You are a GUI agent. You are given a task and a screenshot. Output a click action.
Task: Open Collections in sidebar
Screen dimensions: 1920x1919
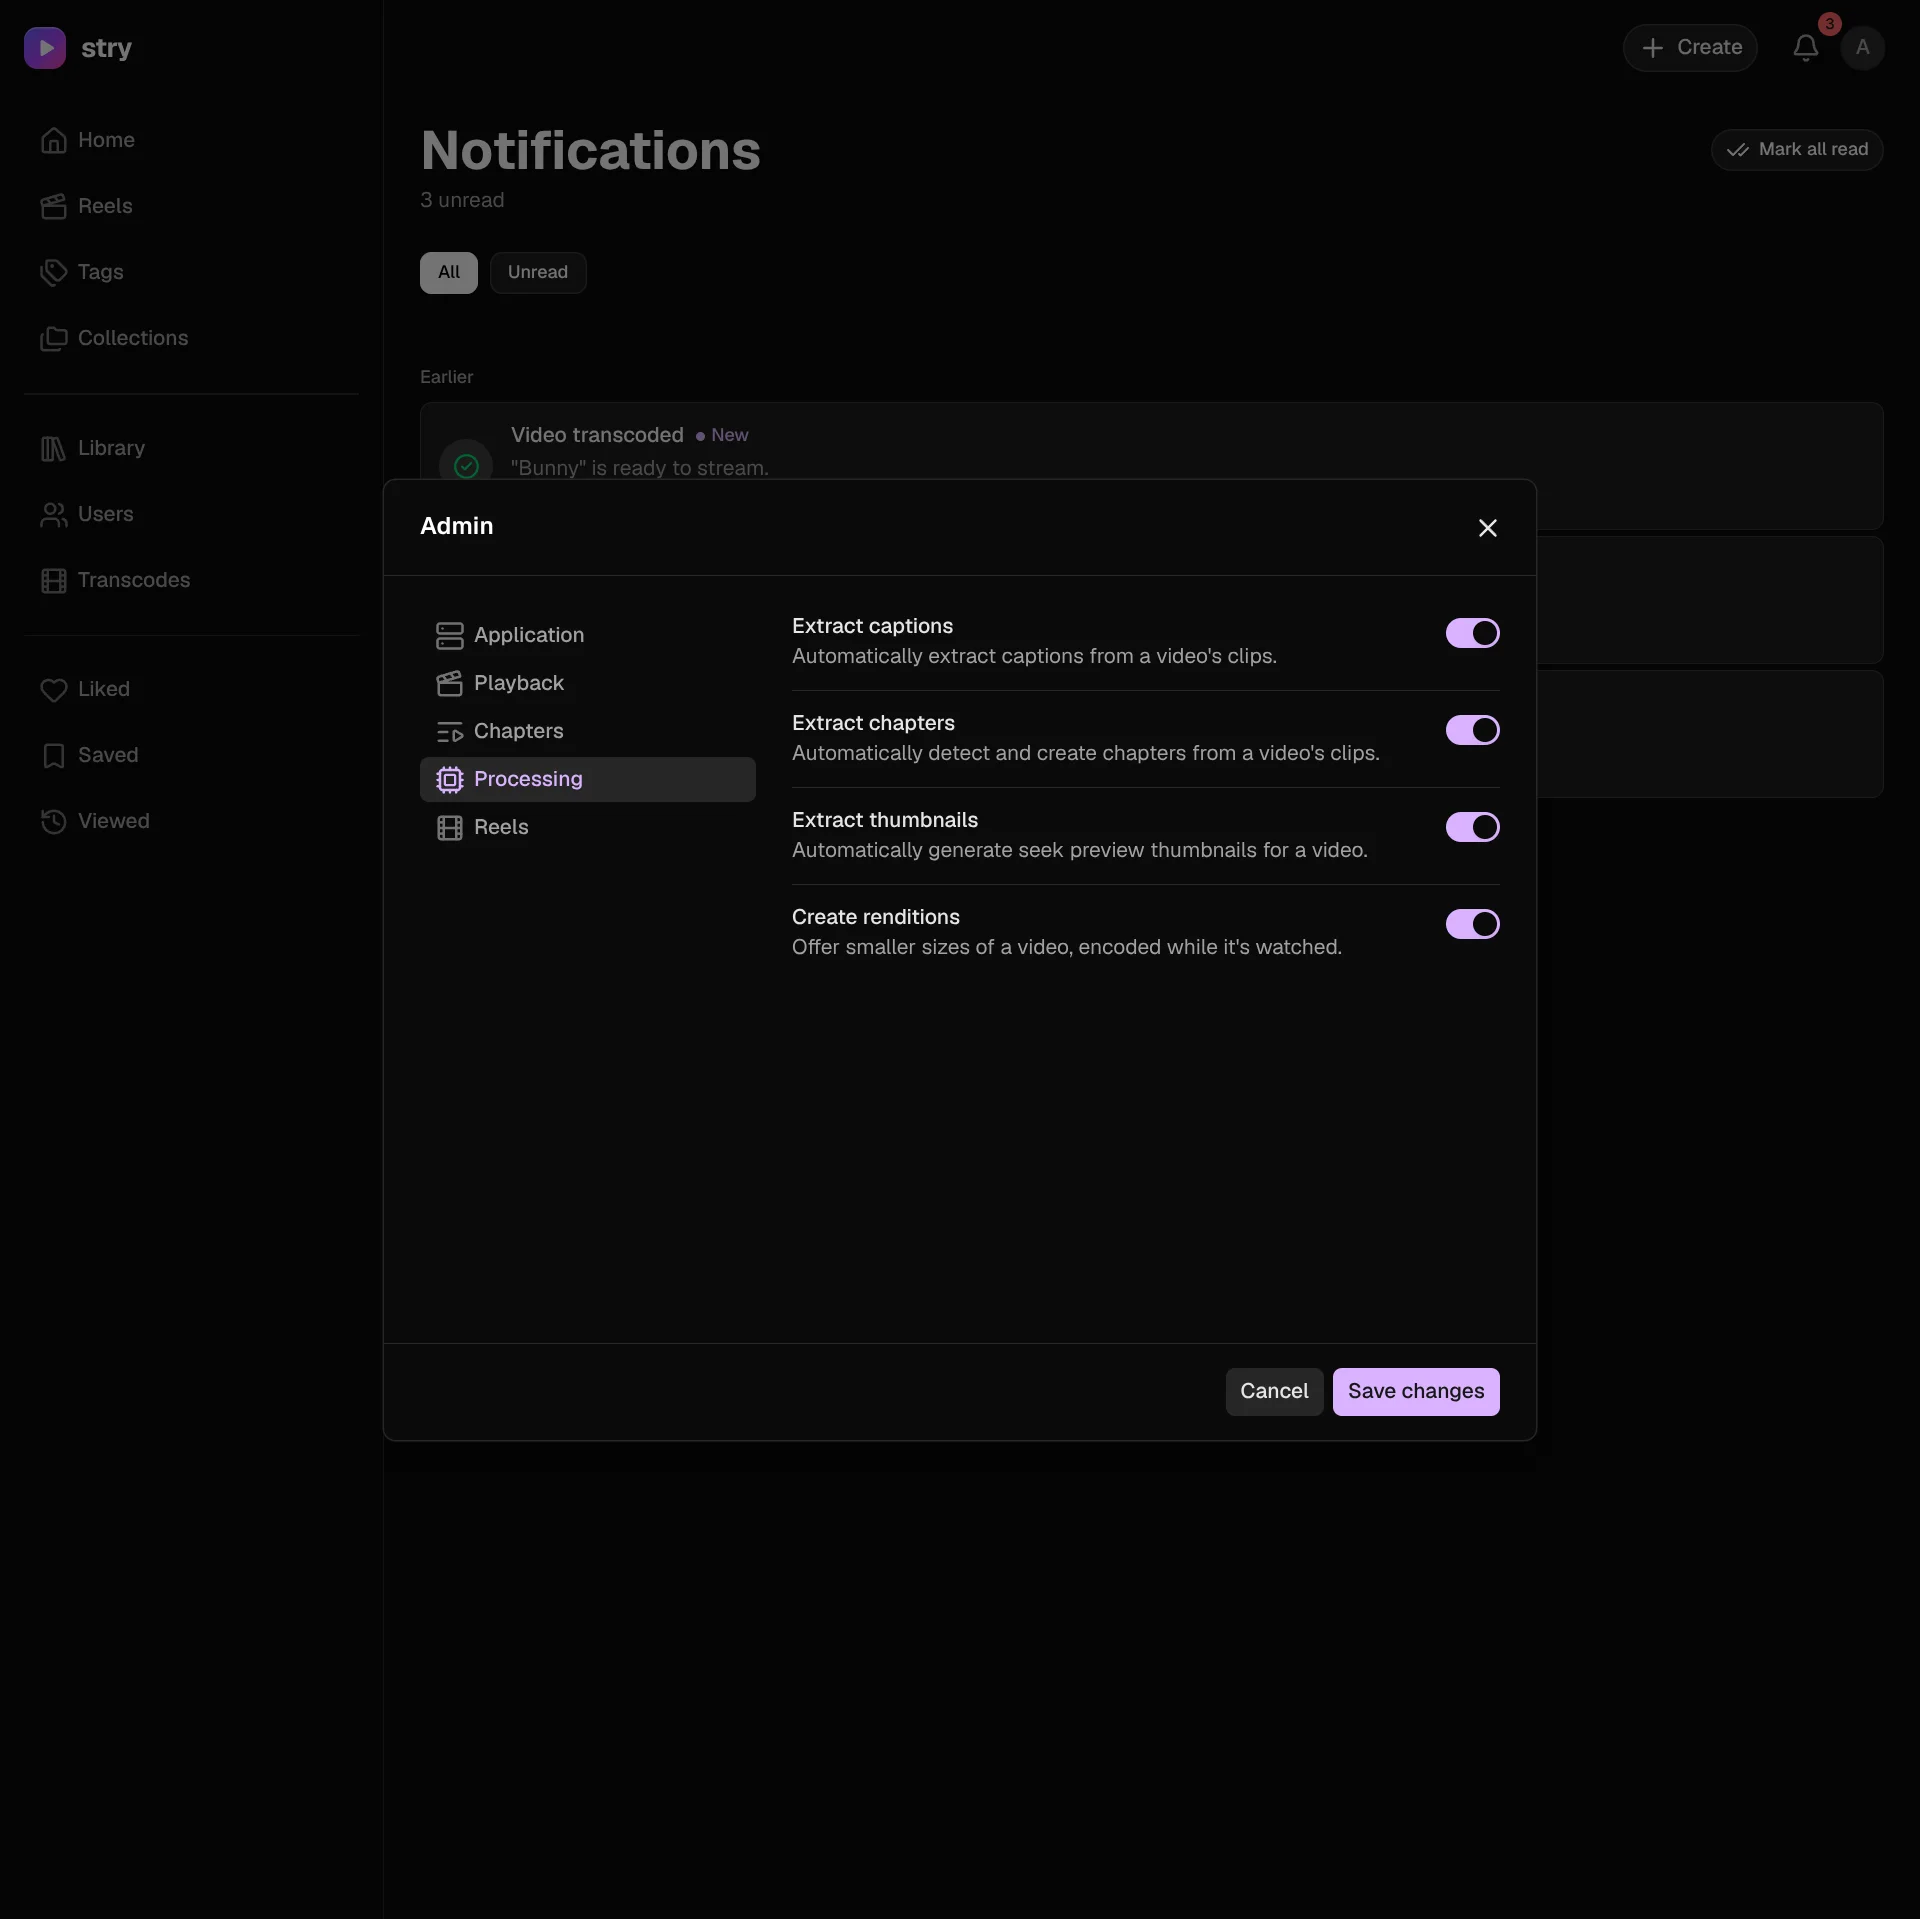pyautogui.click(x=191, y=338)
